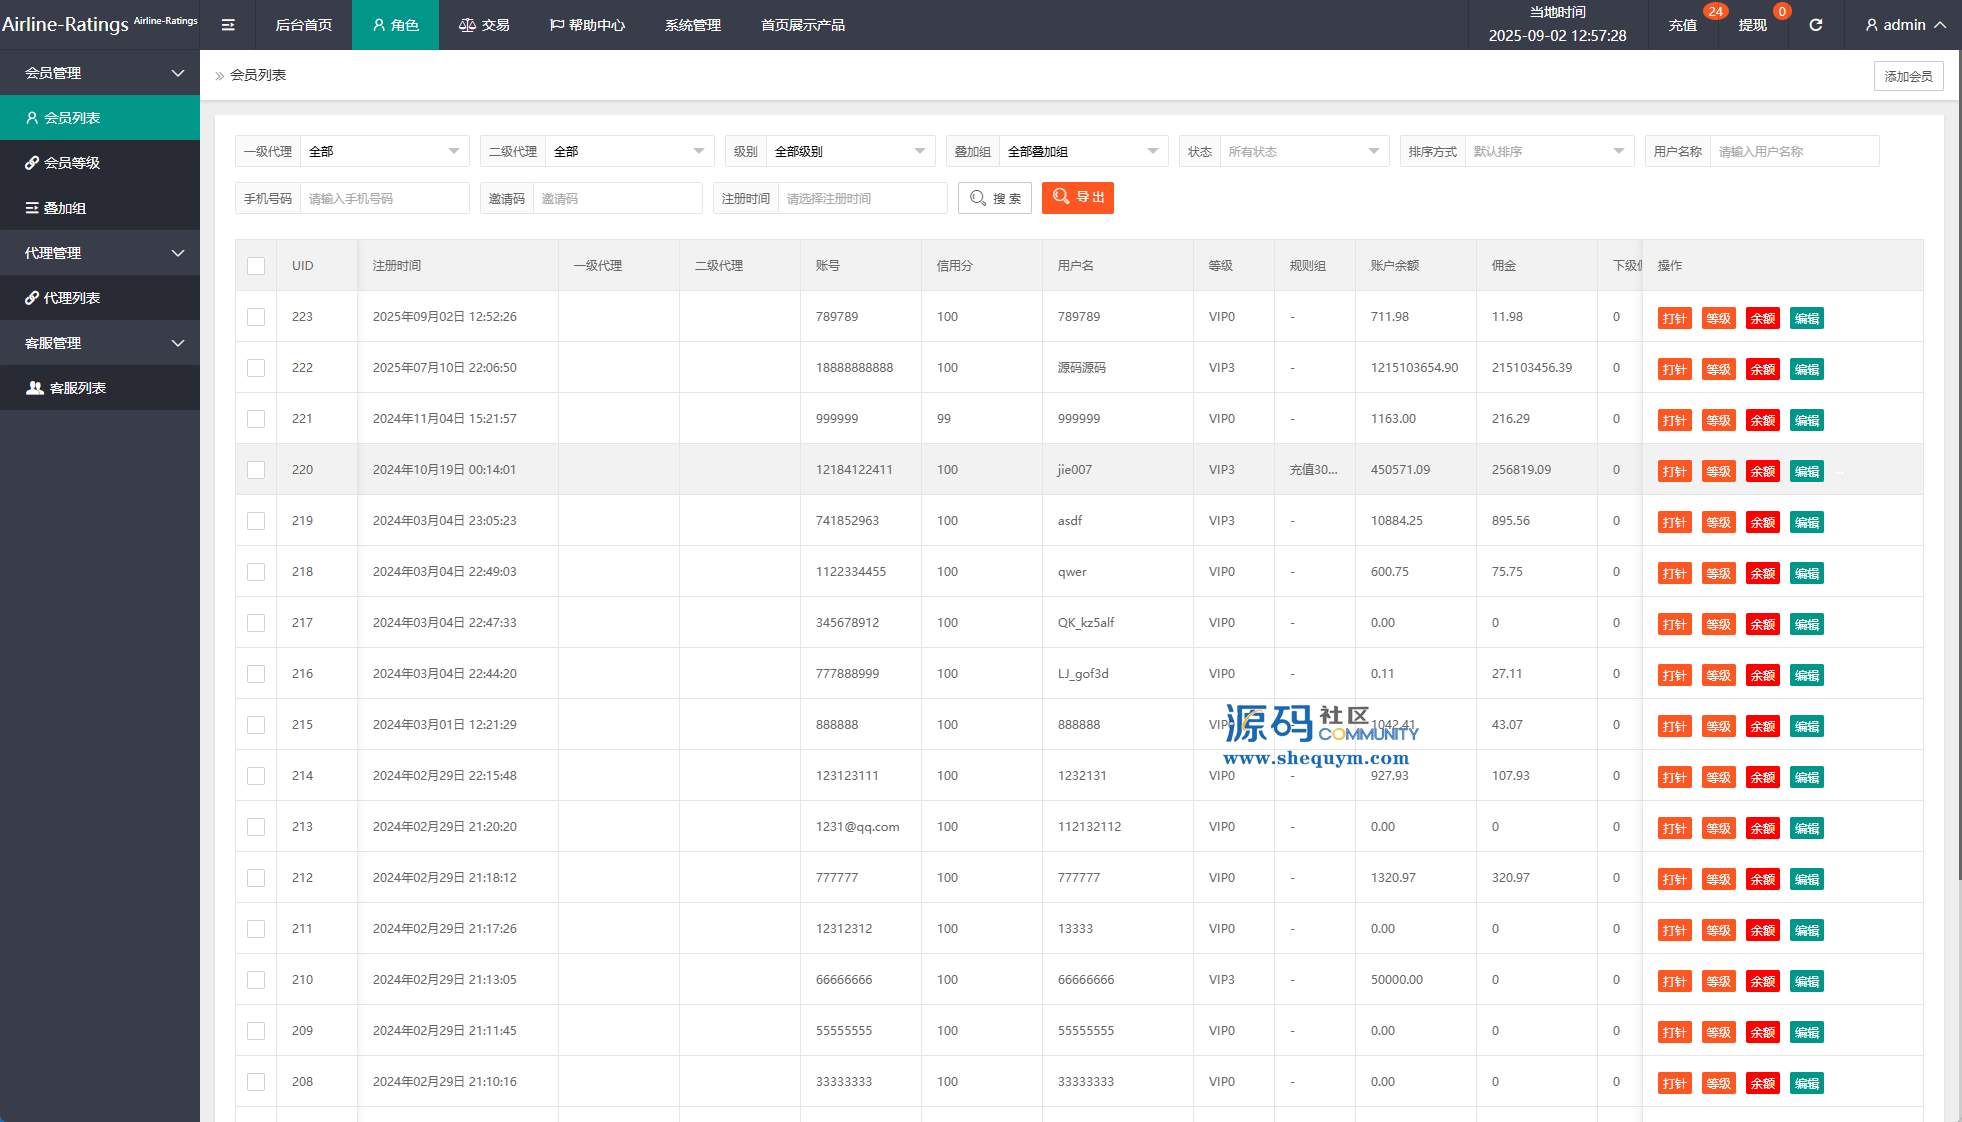Open the 级别 全部级别 dropdown
The width and height of the screenshot is (1962, 1122).
click(x=850, y=152)
